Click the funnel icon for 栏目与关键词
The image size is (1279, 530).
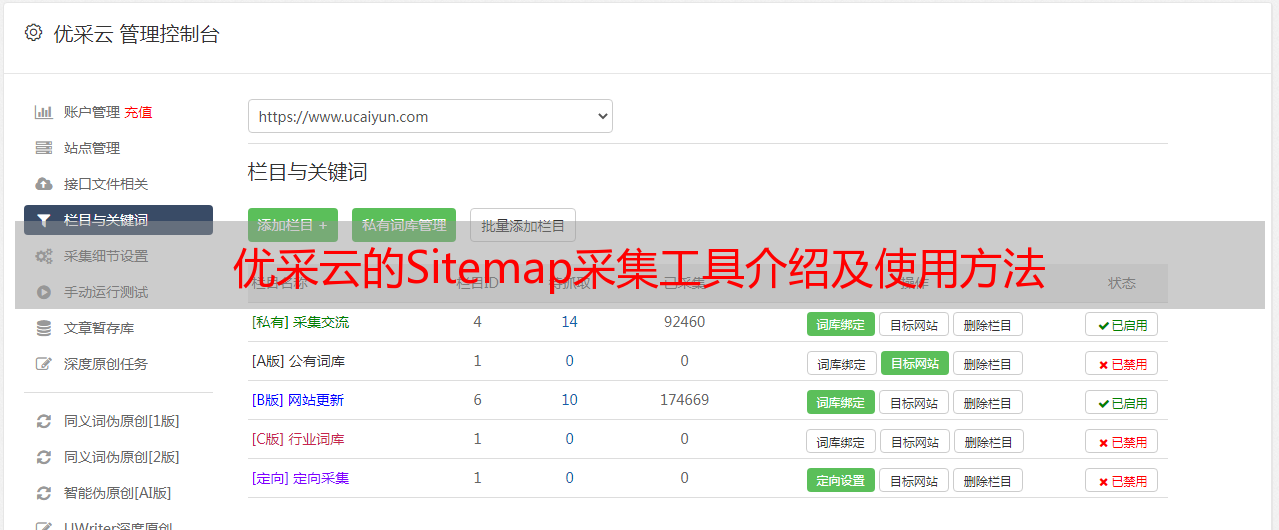tap(43, 220)
